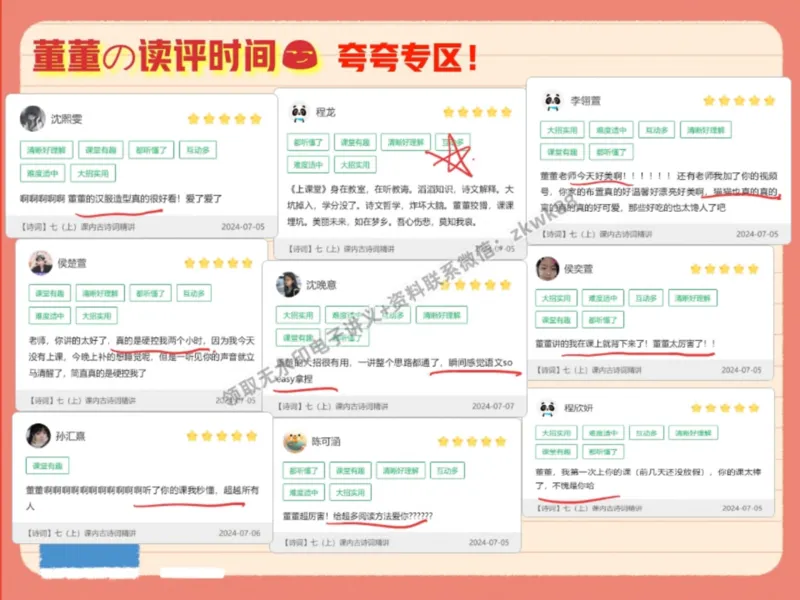Image resolution: width=800 pixels, height=600 pixels.
Task: Click 侯奕萱's face avatar
Action: click(x=547, y=269)
